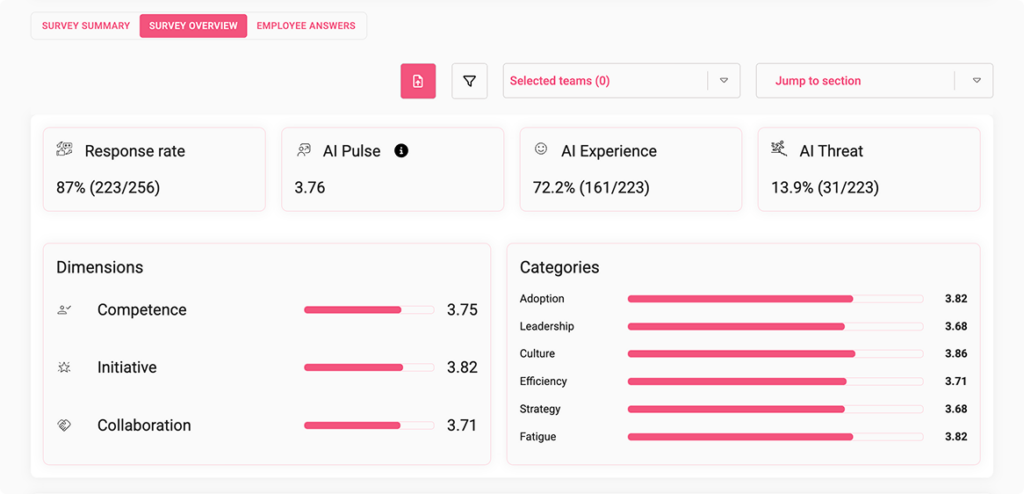
Task: Click the 3.76 AI Pulse value
Action: click(x=310, y=188)
